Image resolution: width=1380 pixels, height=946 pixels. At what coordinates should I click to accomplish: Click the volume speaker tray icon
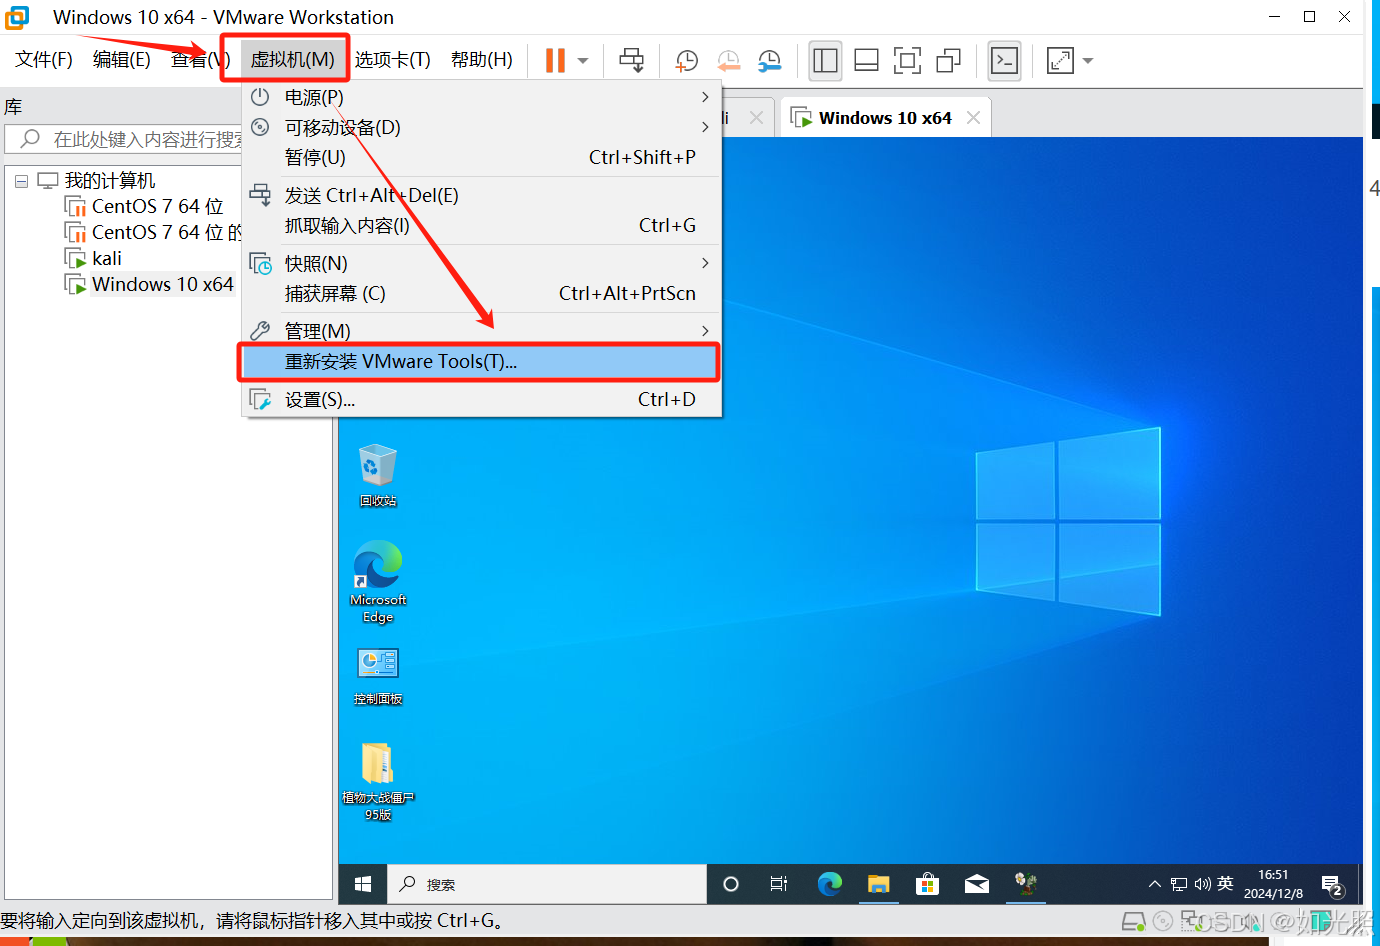coord(1202,884)
